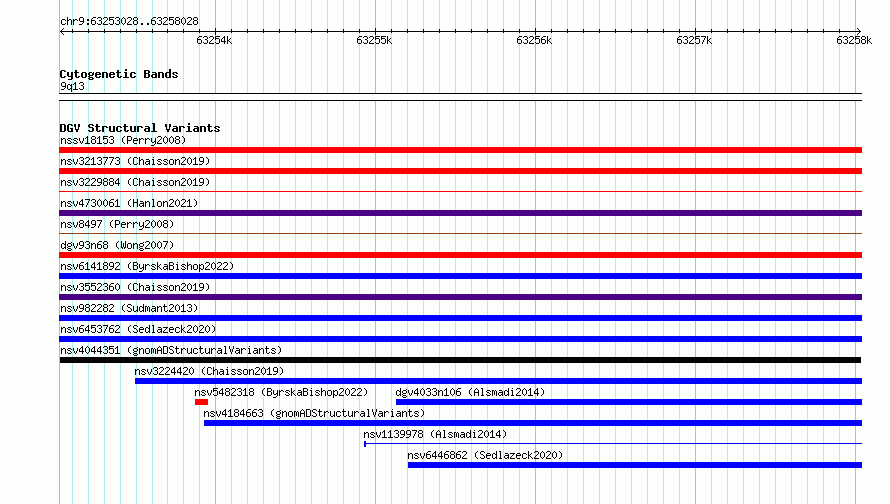Click the blue bar under dgv4033n106

pos(629,402)
